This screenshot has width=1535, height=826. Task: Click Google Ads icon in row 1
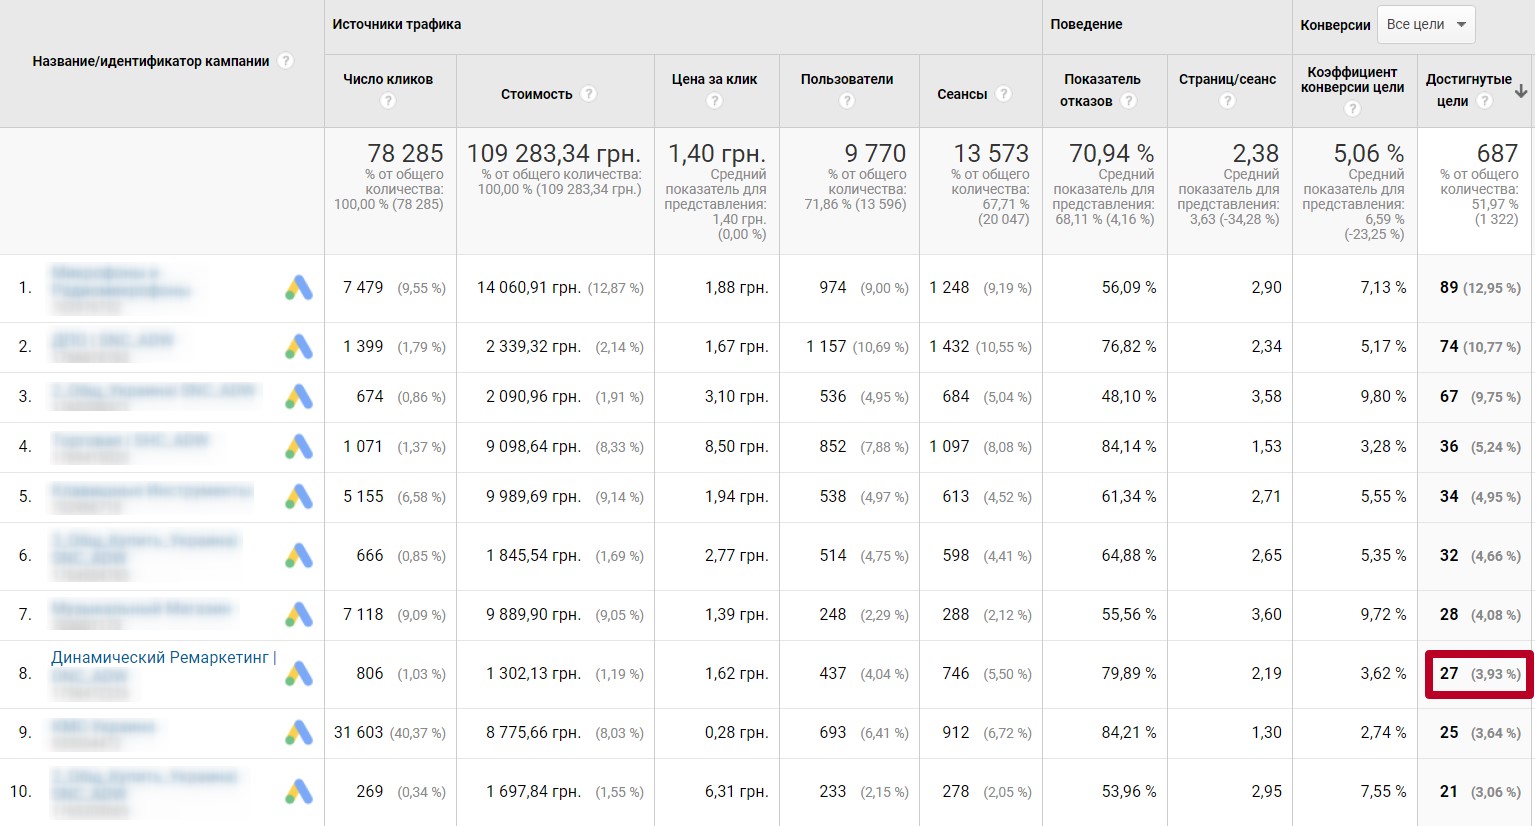(x=299, y=288)
